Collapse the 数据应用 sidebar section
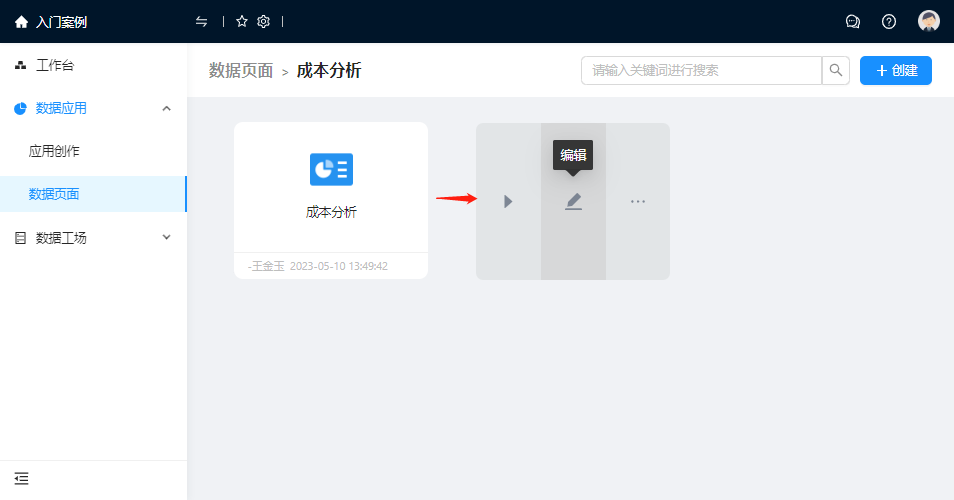 pos(166,108)
